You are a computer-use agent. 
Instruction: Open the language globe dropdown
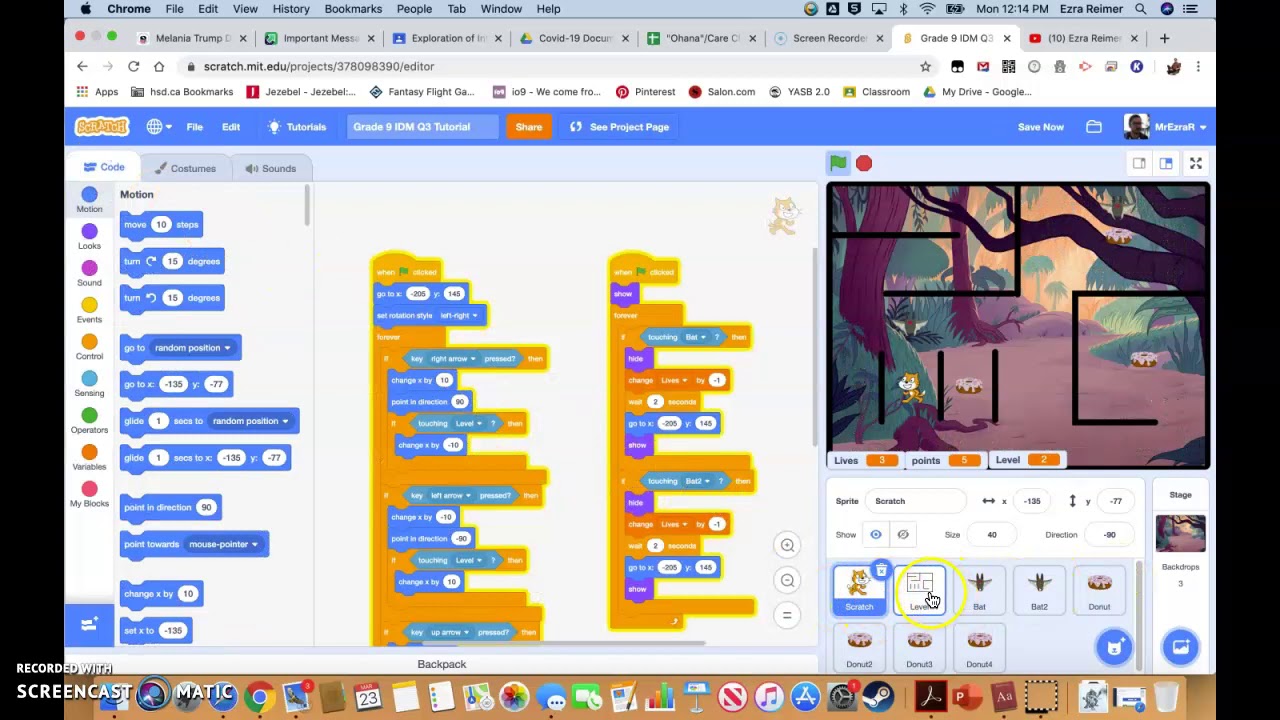pyautogui.click(x=159, y=127)
